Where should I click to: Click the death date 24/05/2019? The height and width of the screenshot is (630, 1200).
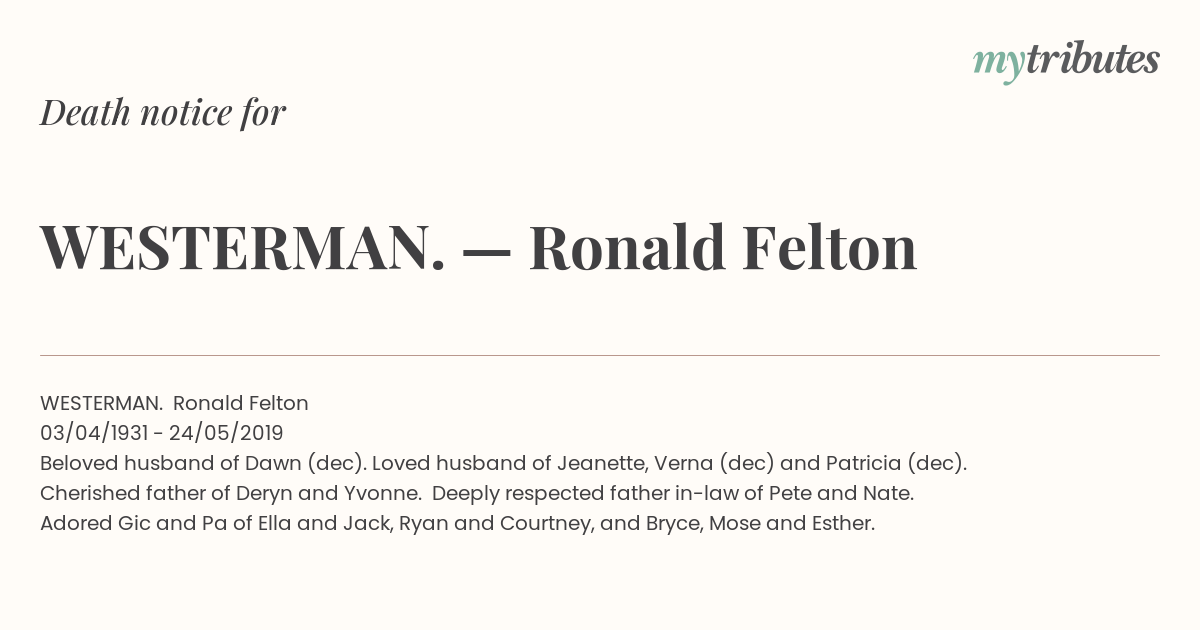[226, 433]
